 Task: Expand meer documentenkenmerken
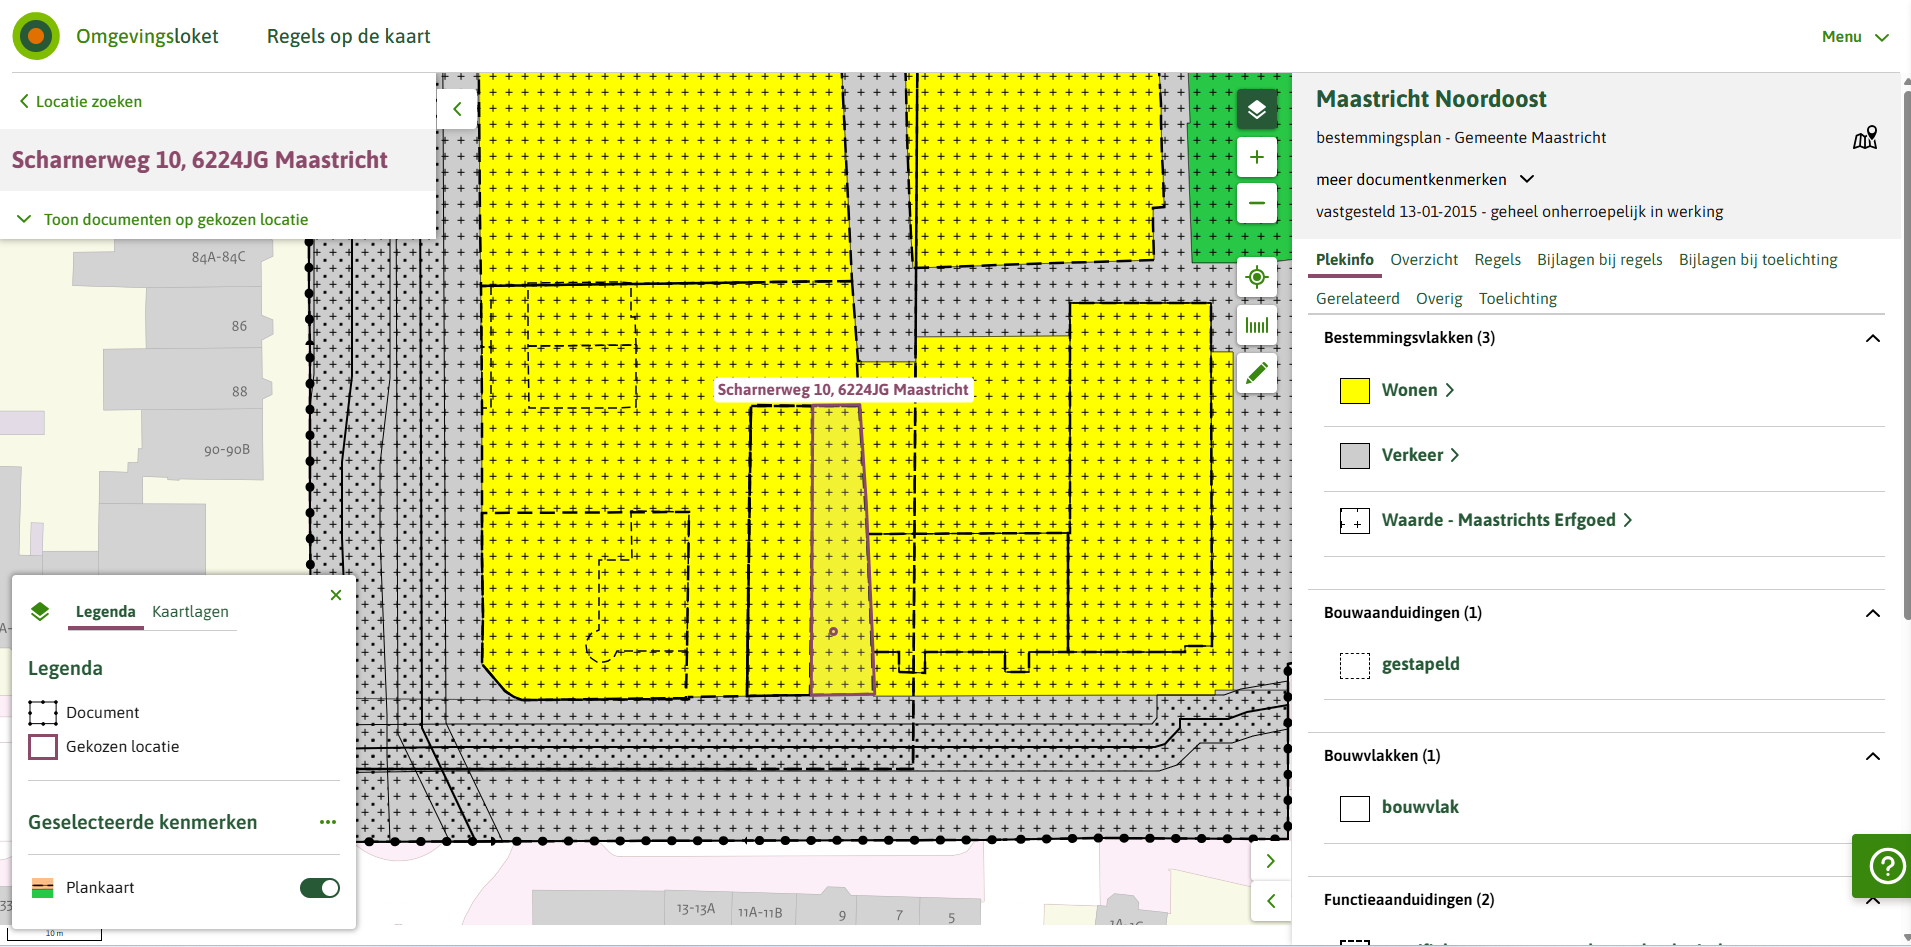click(x=1424, y=180)
